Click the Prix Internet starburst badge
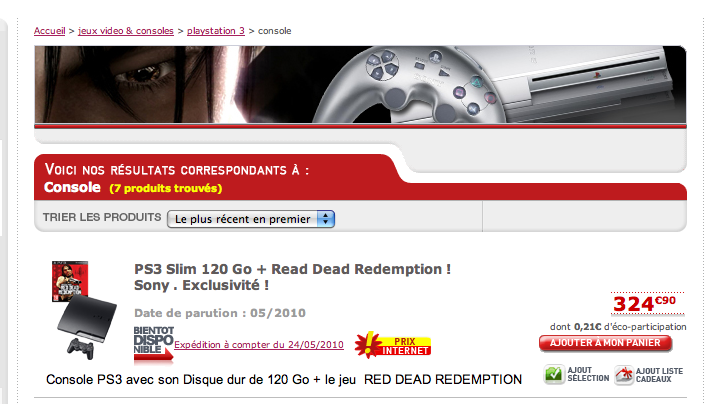 pyautogui.click(x=393, y=345)
